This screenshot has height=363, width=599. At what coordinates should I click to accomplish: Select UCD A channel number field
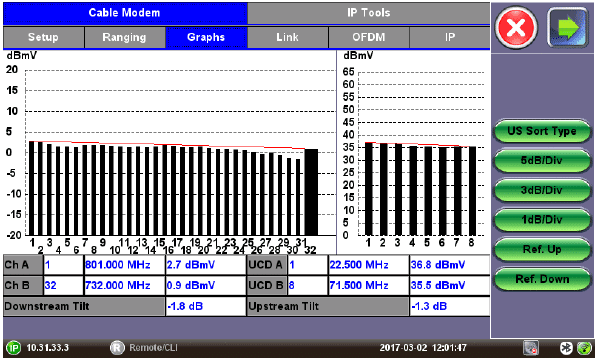(x=308, y=265)
